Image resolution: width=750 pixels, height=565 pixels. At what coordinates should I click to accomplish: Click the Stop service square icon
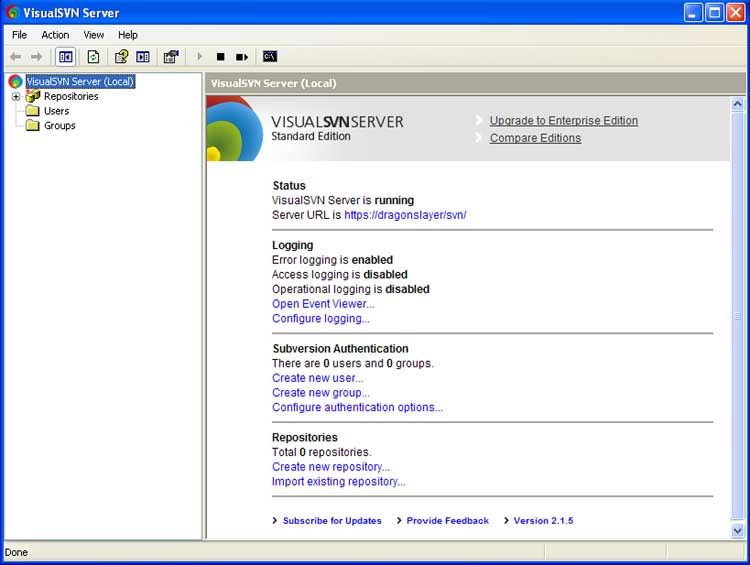point(221,57)
